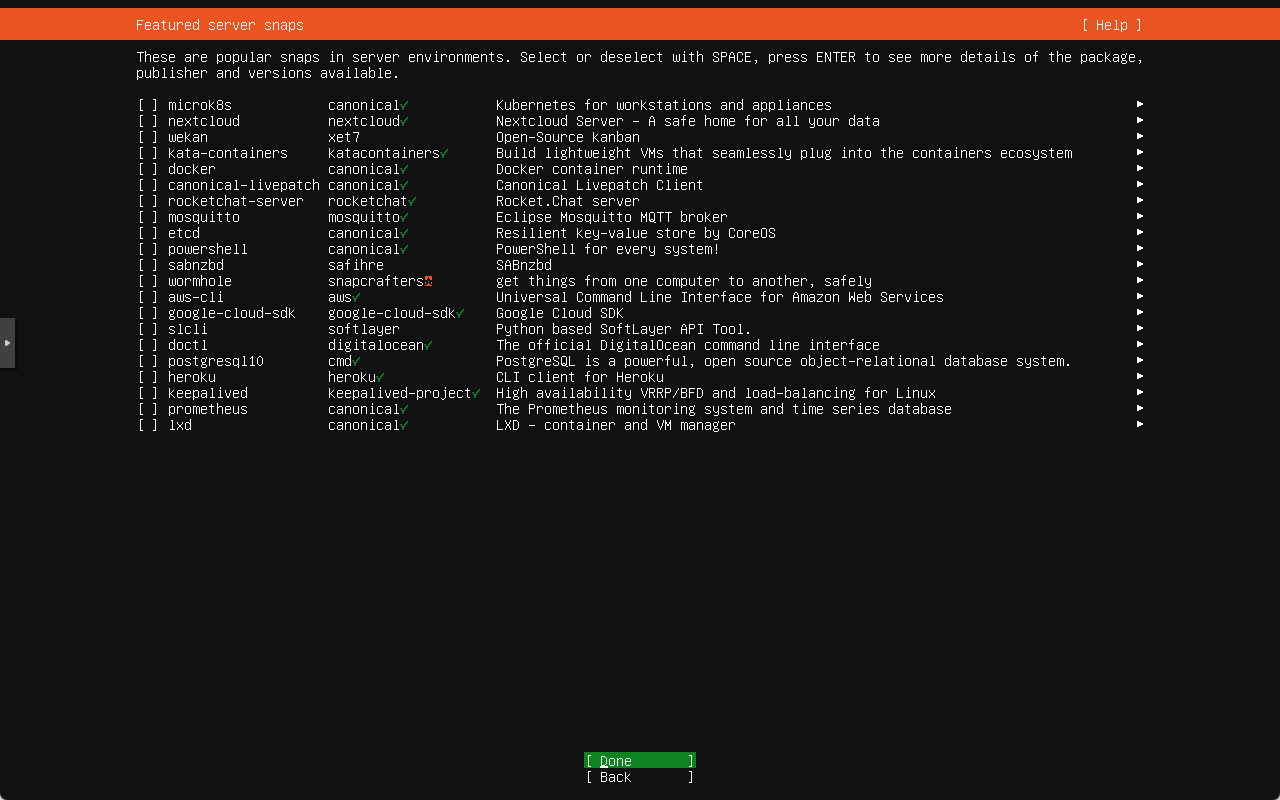Viewport: 1280px width, 800px height.
Task: Click 'Docker container runtime' description
Action: 592,169
